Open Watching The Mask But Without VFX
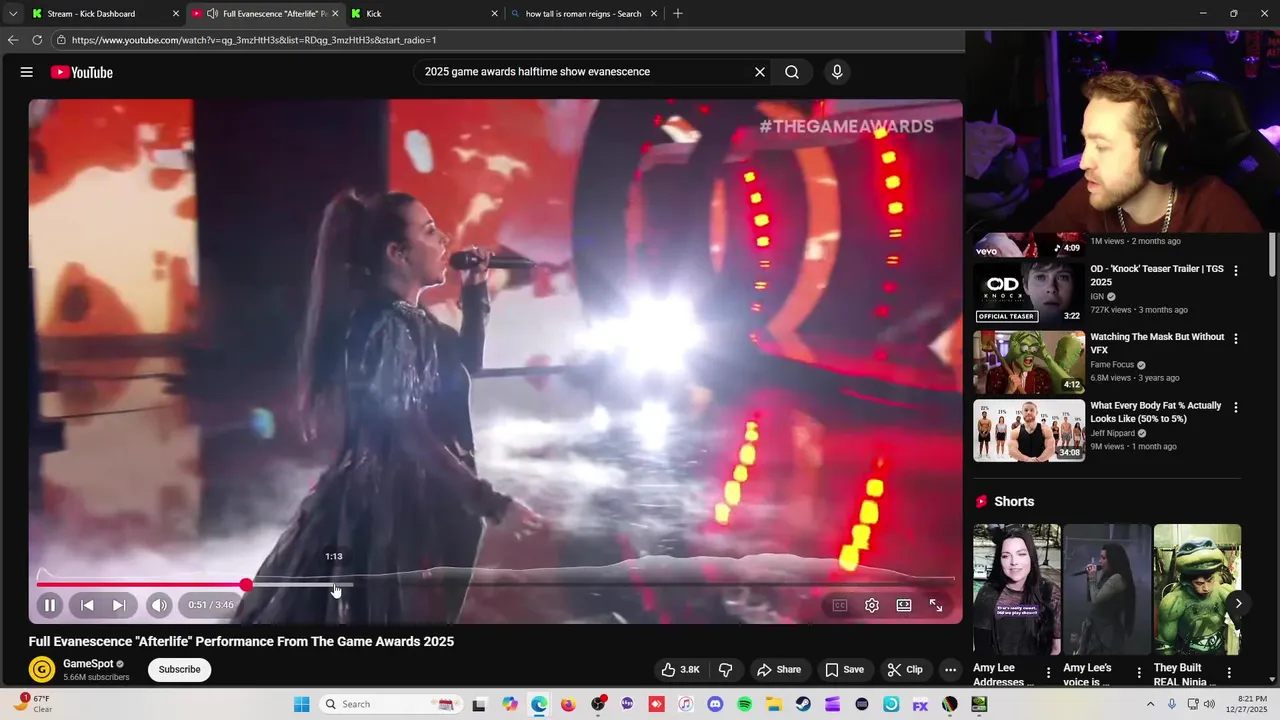This screenshot has width=1280, height=720. click(1157, 343)
